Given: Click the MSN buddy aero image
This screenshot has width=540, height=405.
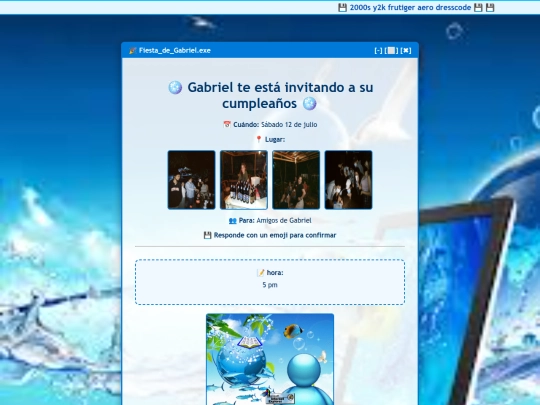Looking at the screenshot, I should (270, 359).
